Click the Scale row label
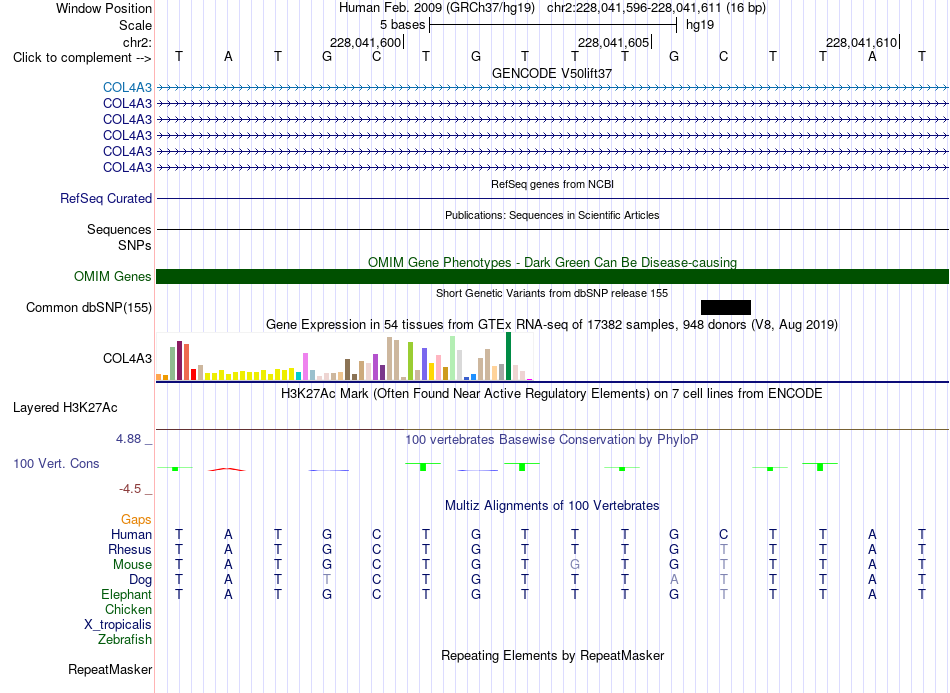Viewport: 950px width, 693px height. tap(135, 25)
